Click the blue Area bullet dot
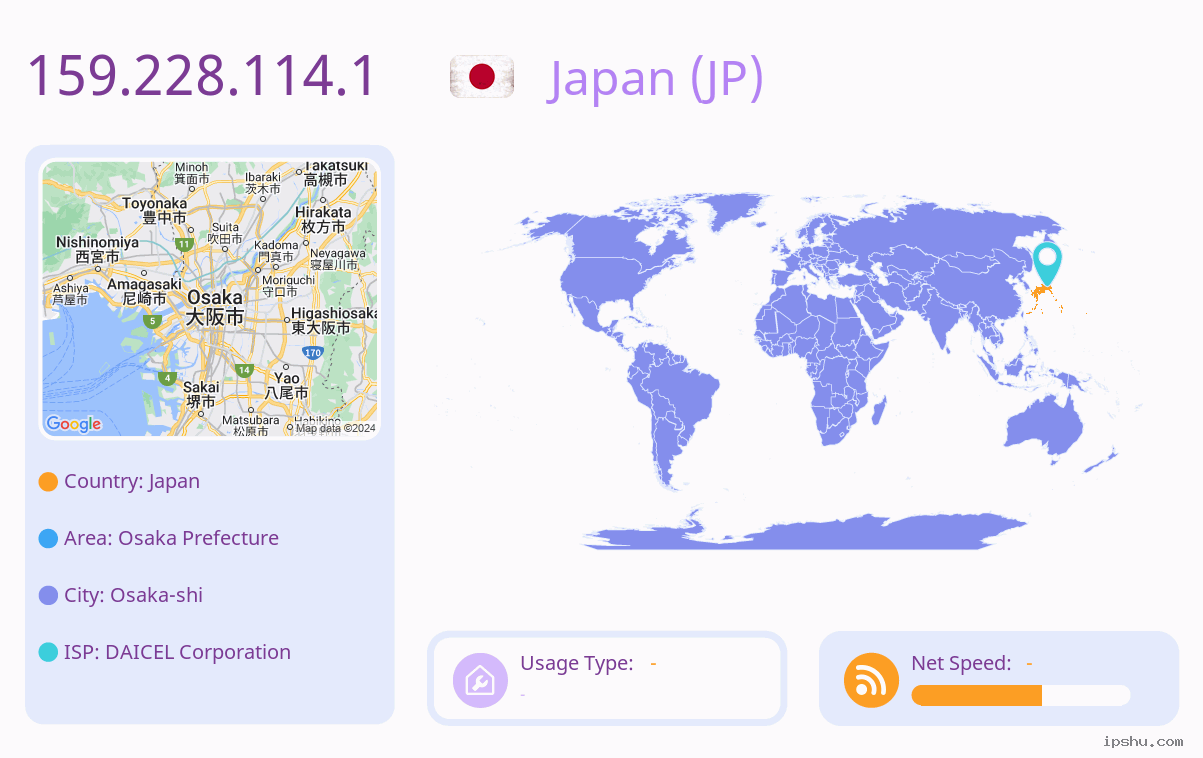Viewport: 1203px width, 758px height. pos(48,539)
